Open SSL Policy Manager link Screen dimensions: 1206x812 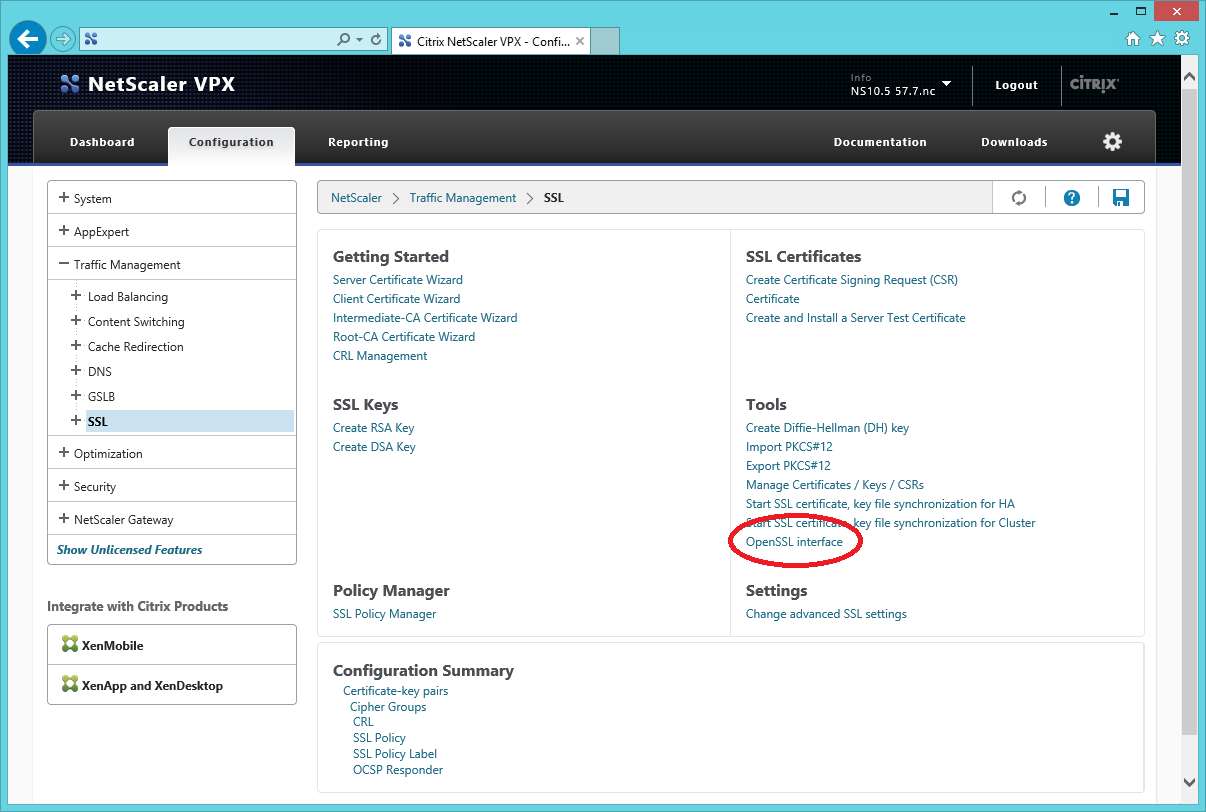(x=385, y=614)
